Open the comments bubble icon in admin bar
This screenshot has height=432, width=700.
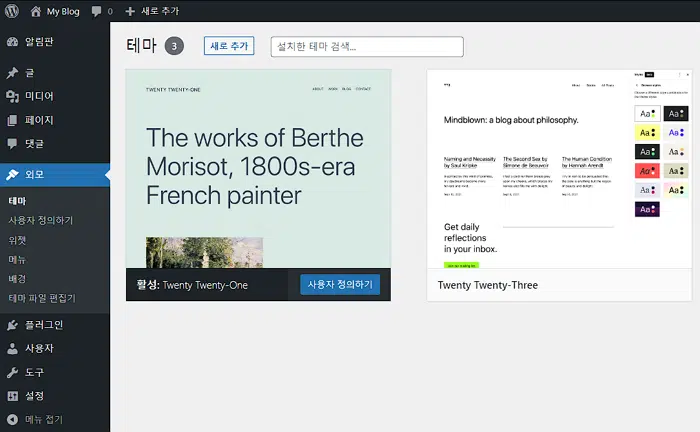point(96,11)
